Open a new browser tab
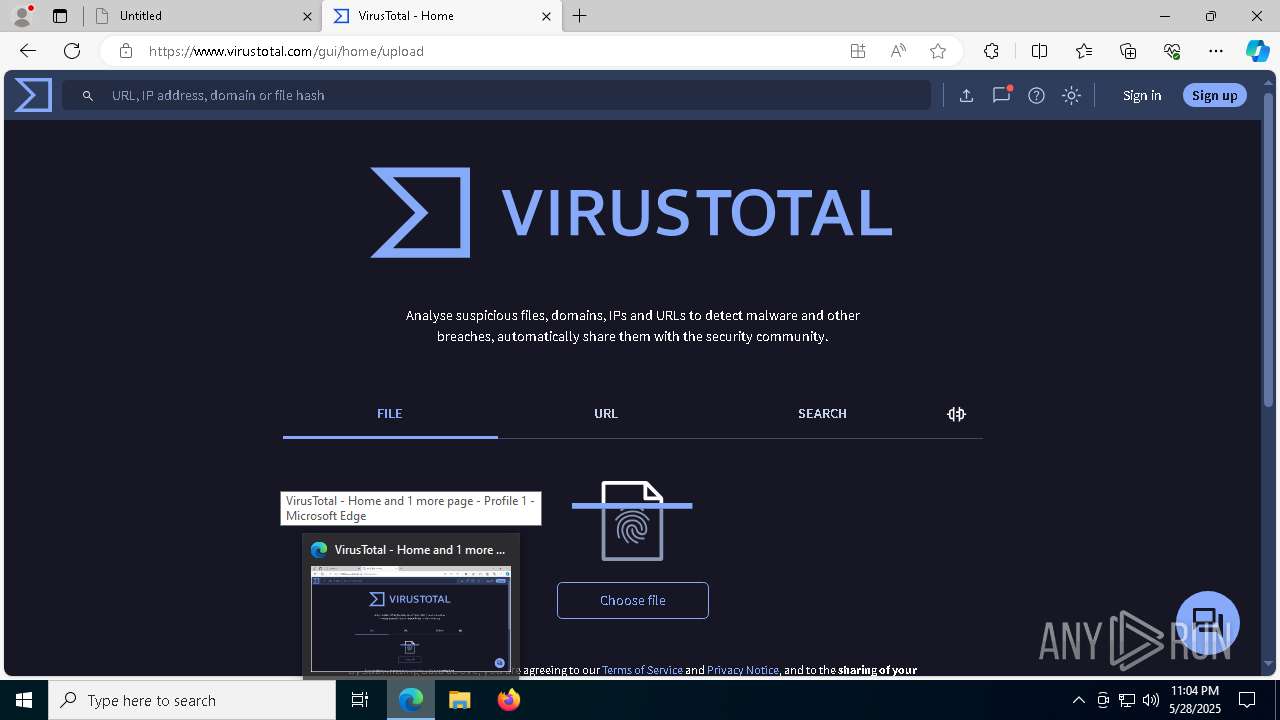Image resolution: width=1280 pixels, height=720 pixels. coord(580,16)
